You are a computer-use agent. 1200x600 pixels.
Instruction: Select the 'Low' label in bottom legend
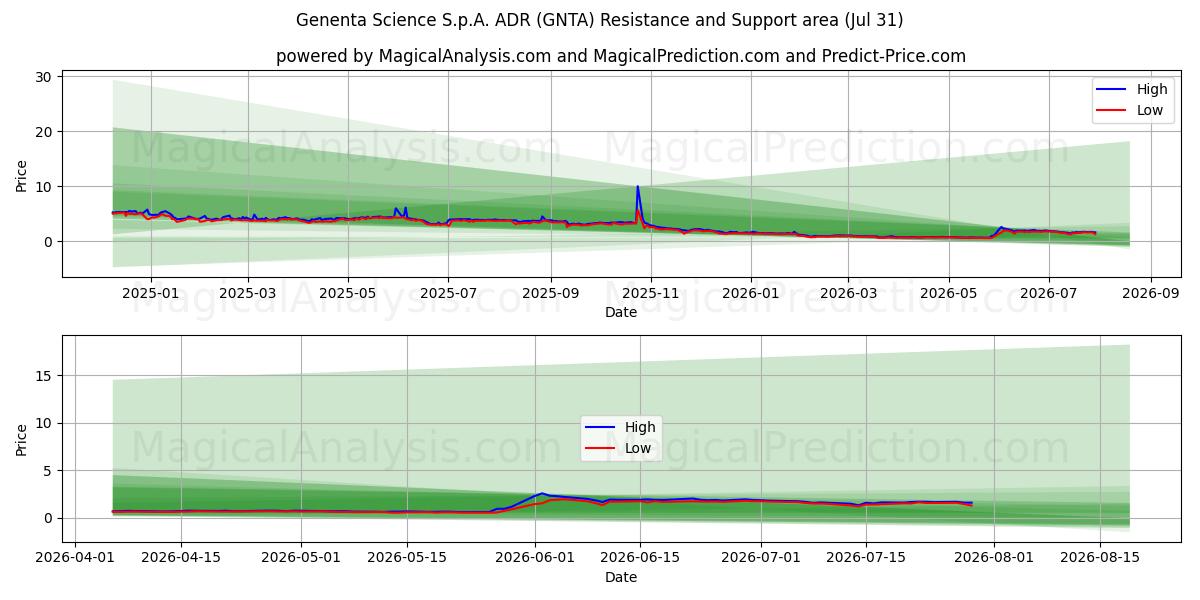click(x=638, y=448)
